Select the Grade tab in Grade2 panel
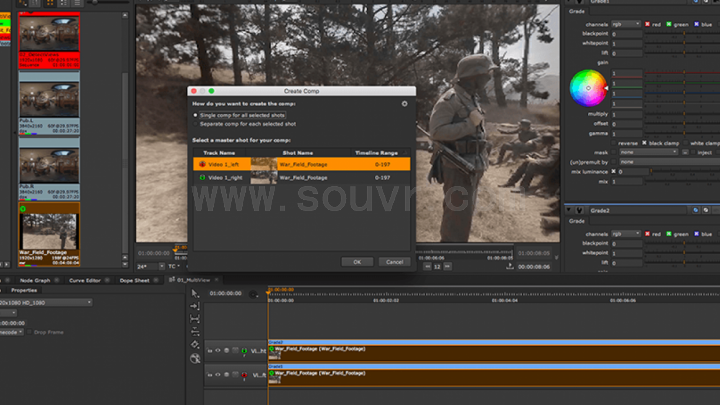This screenshot has height=405, width=720. point(577,221)
